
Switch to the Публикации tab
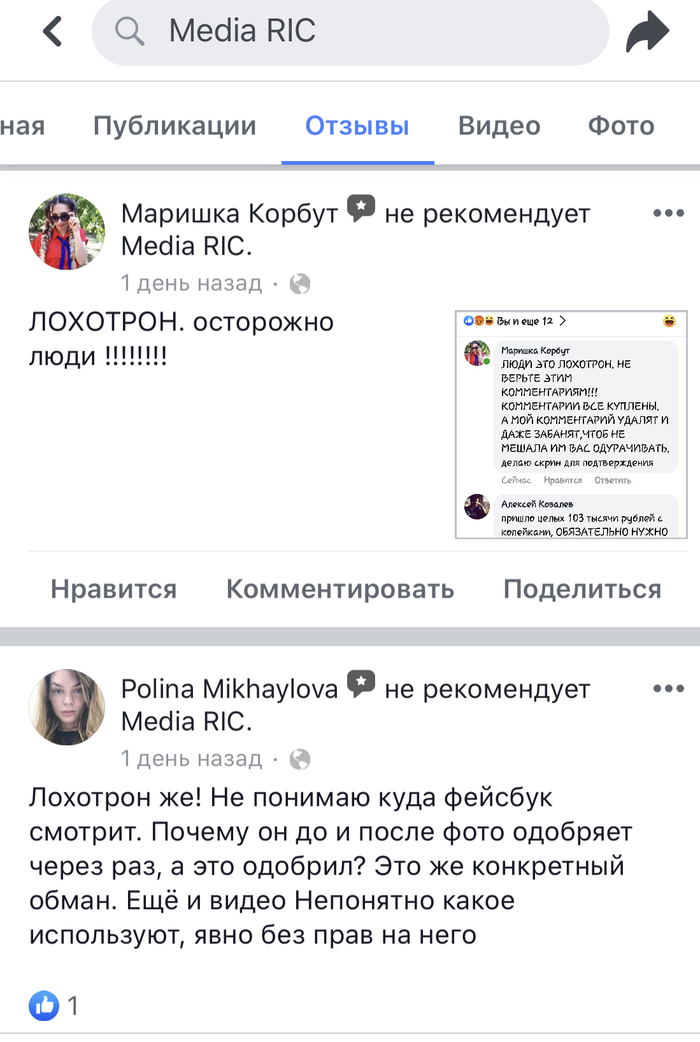point(175,126)
